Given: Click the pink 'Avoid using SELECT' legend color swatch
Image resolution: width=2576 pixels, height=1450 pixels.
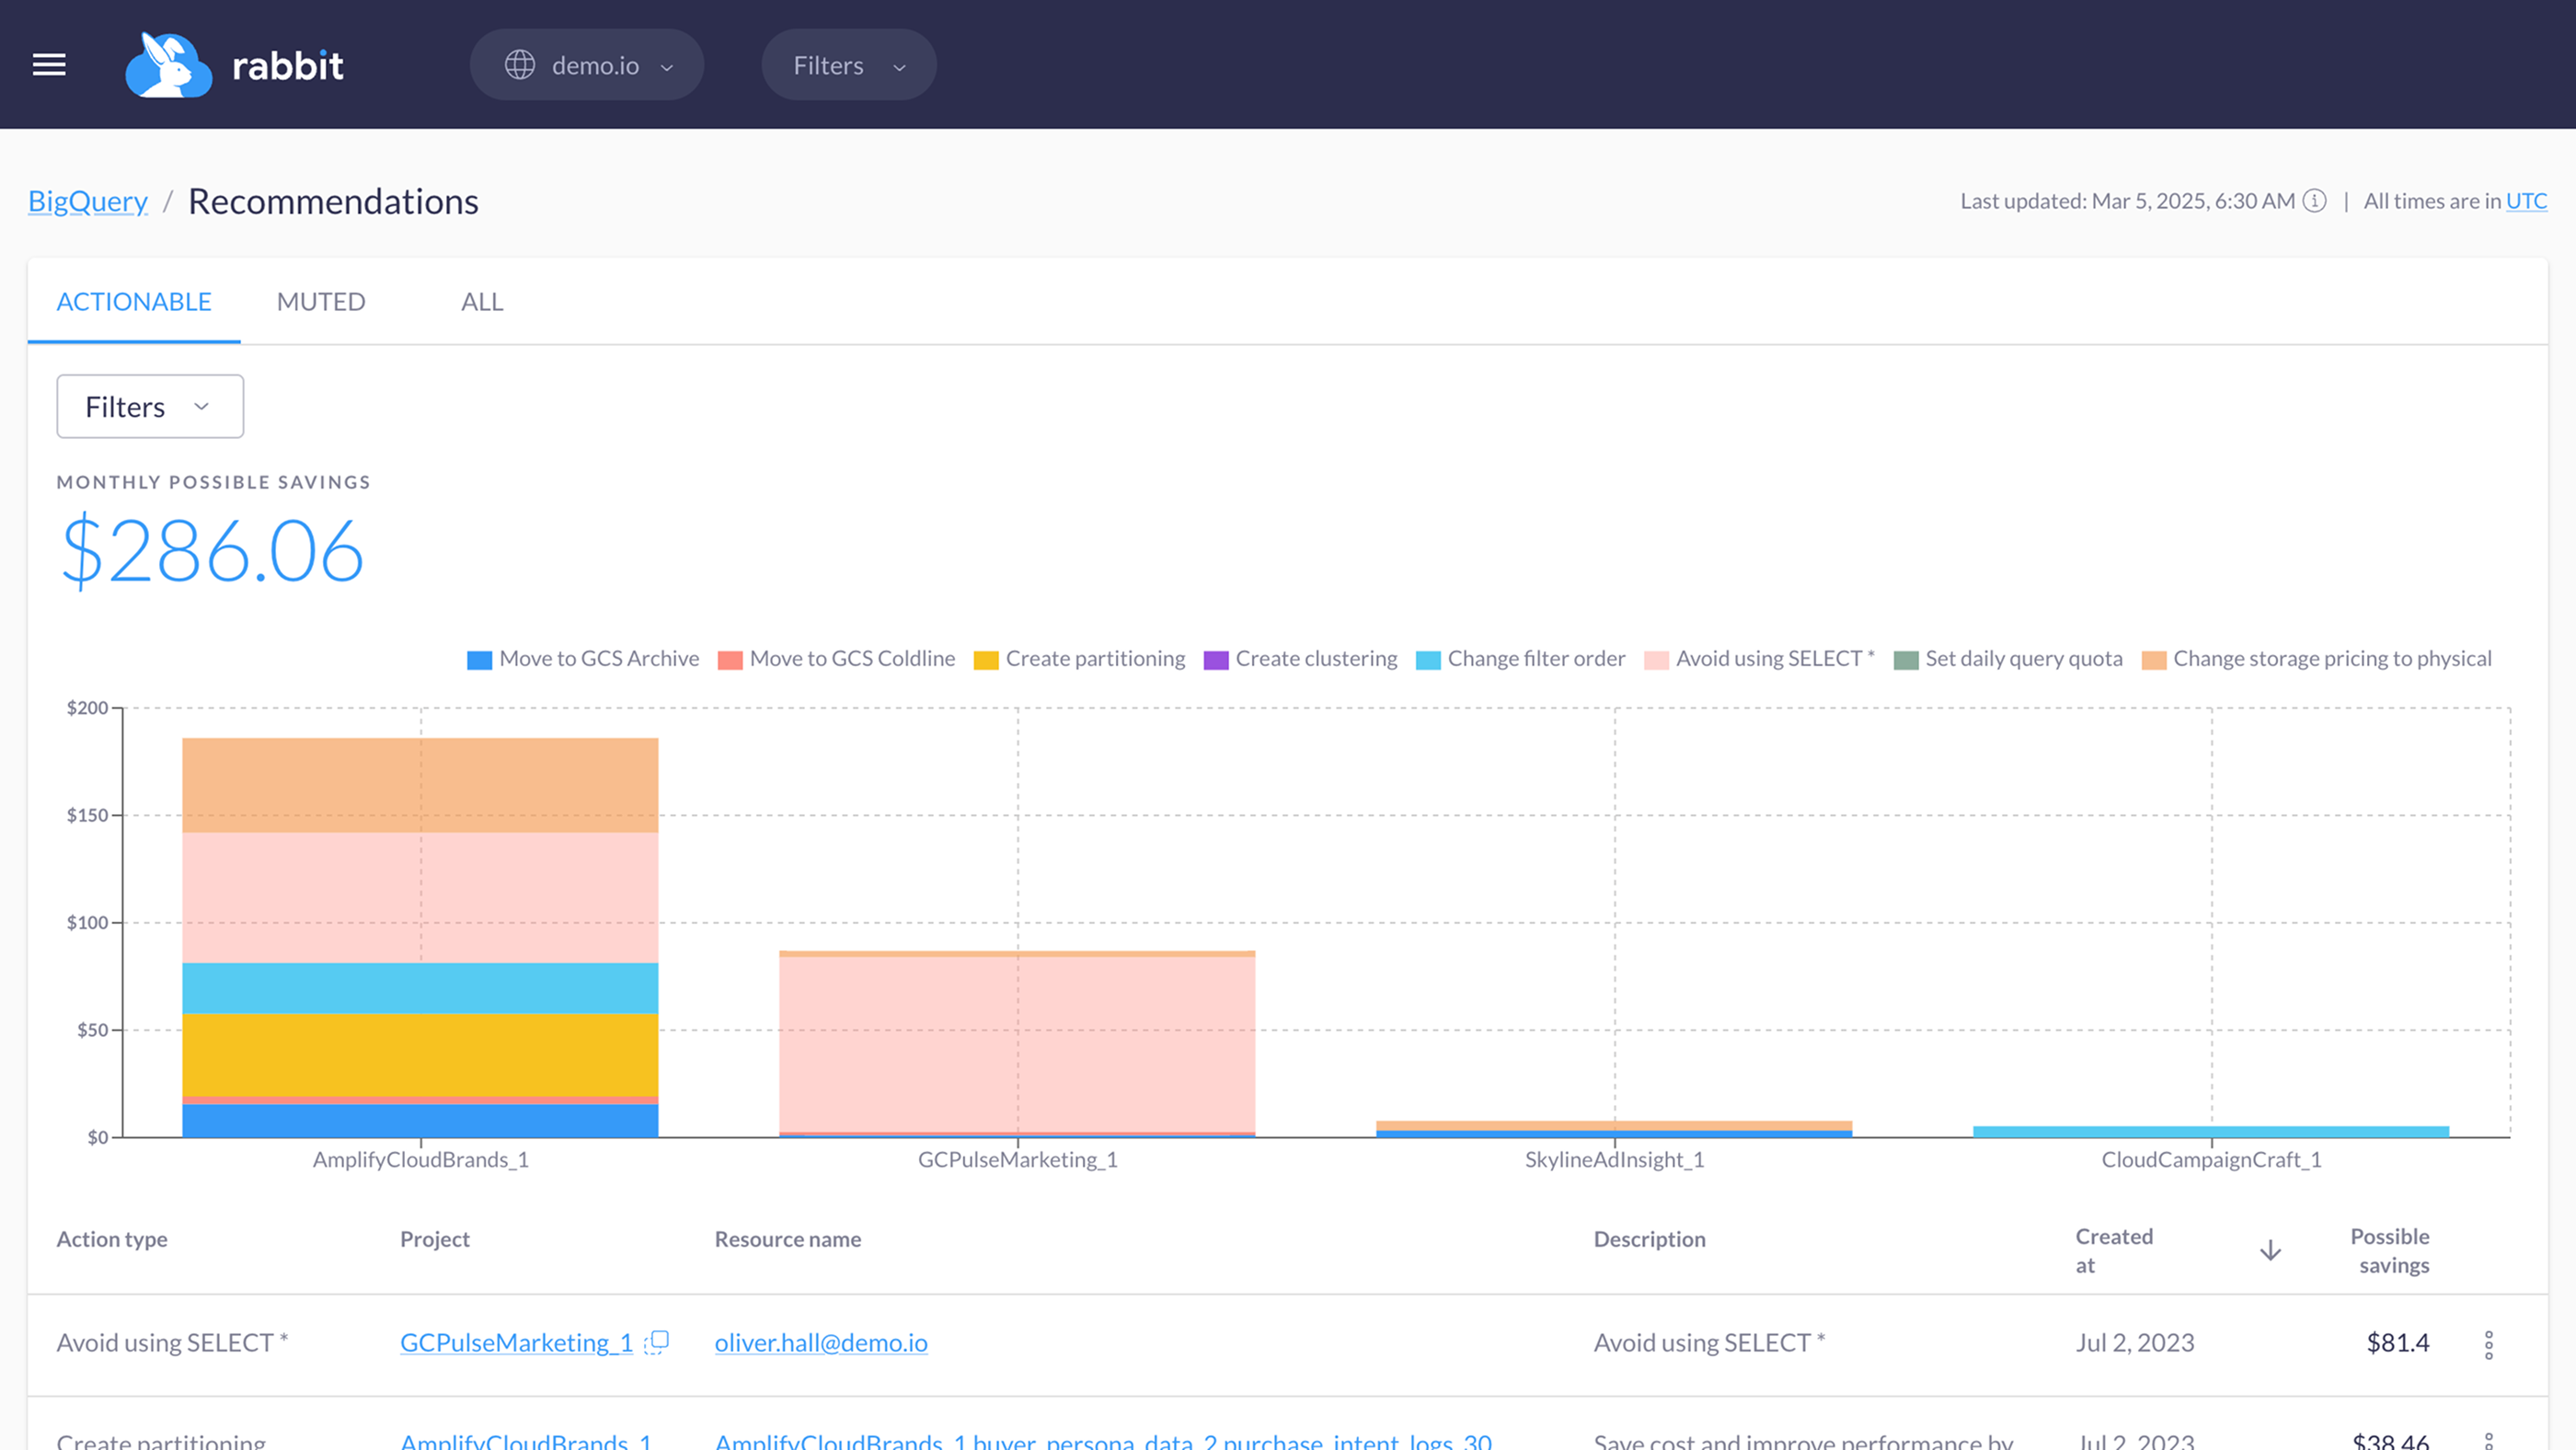Looking at the screenshot, I should coord(1655,658).
